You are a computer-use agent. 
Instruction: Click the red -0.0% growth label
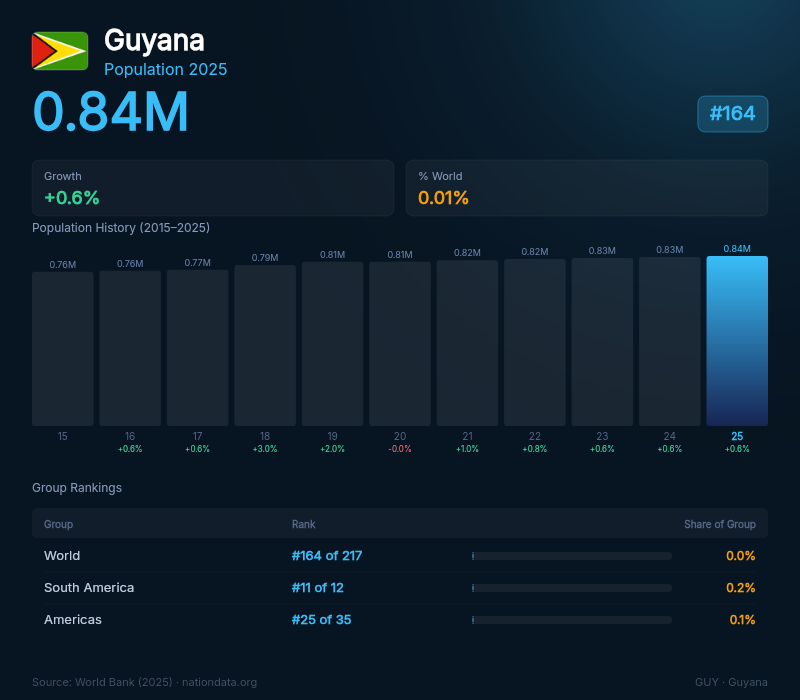pyautogui.click(x=400, y=449)
